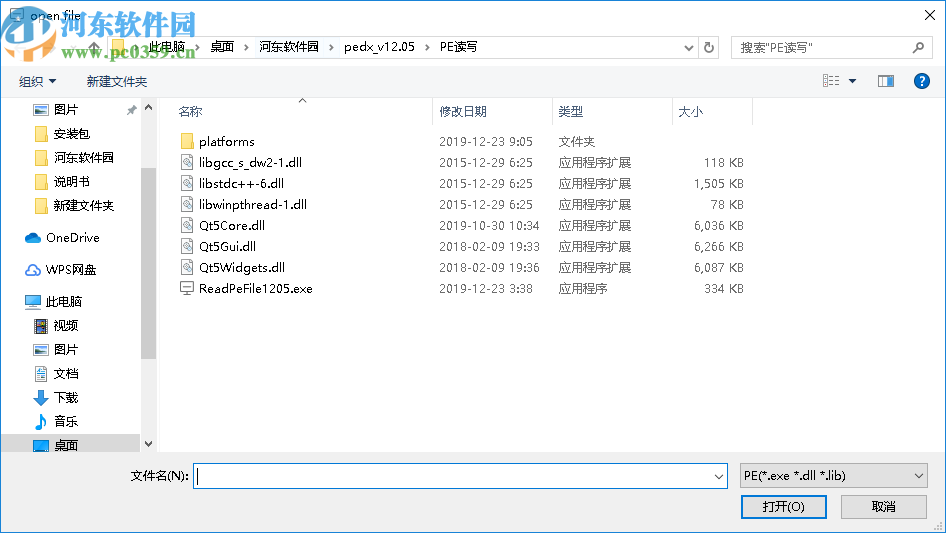Image resolution: width=946 pixels, height=533 pixels.
Task: Select Qt5Gui.dll file icon
Action: (187, 246)
